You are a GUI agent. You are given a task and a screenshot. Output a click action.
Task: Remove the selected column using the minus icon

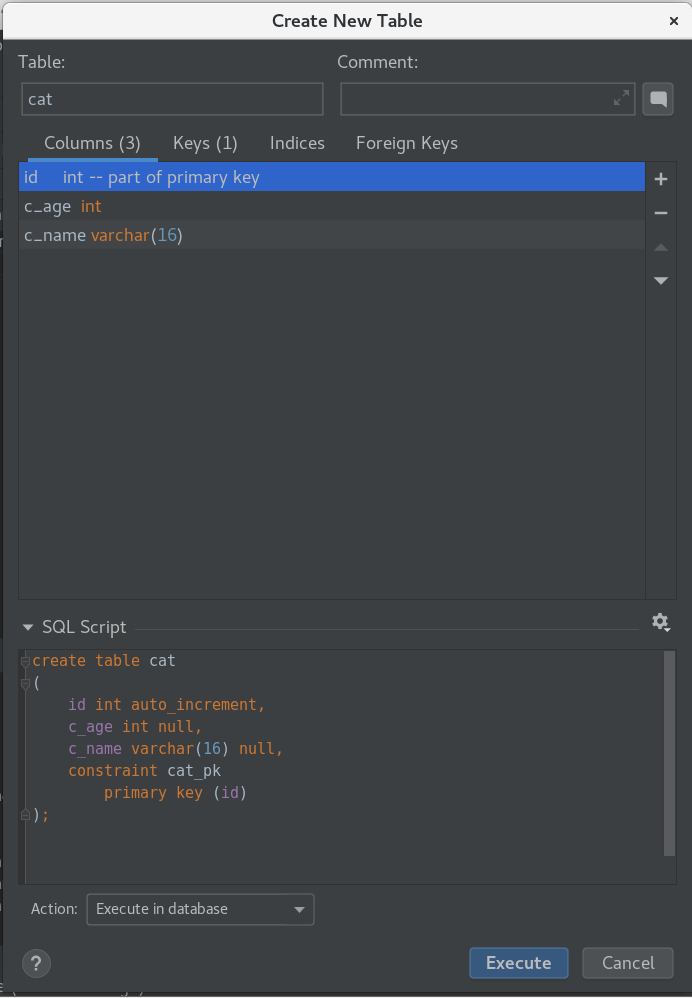(660, 212)
